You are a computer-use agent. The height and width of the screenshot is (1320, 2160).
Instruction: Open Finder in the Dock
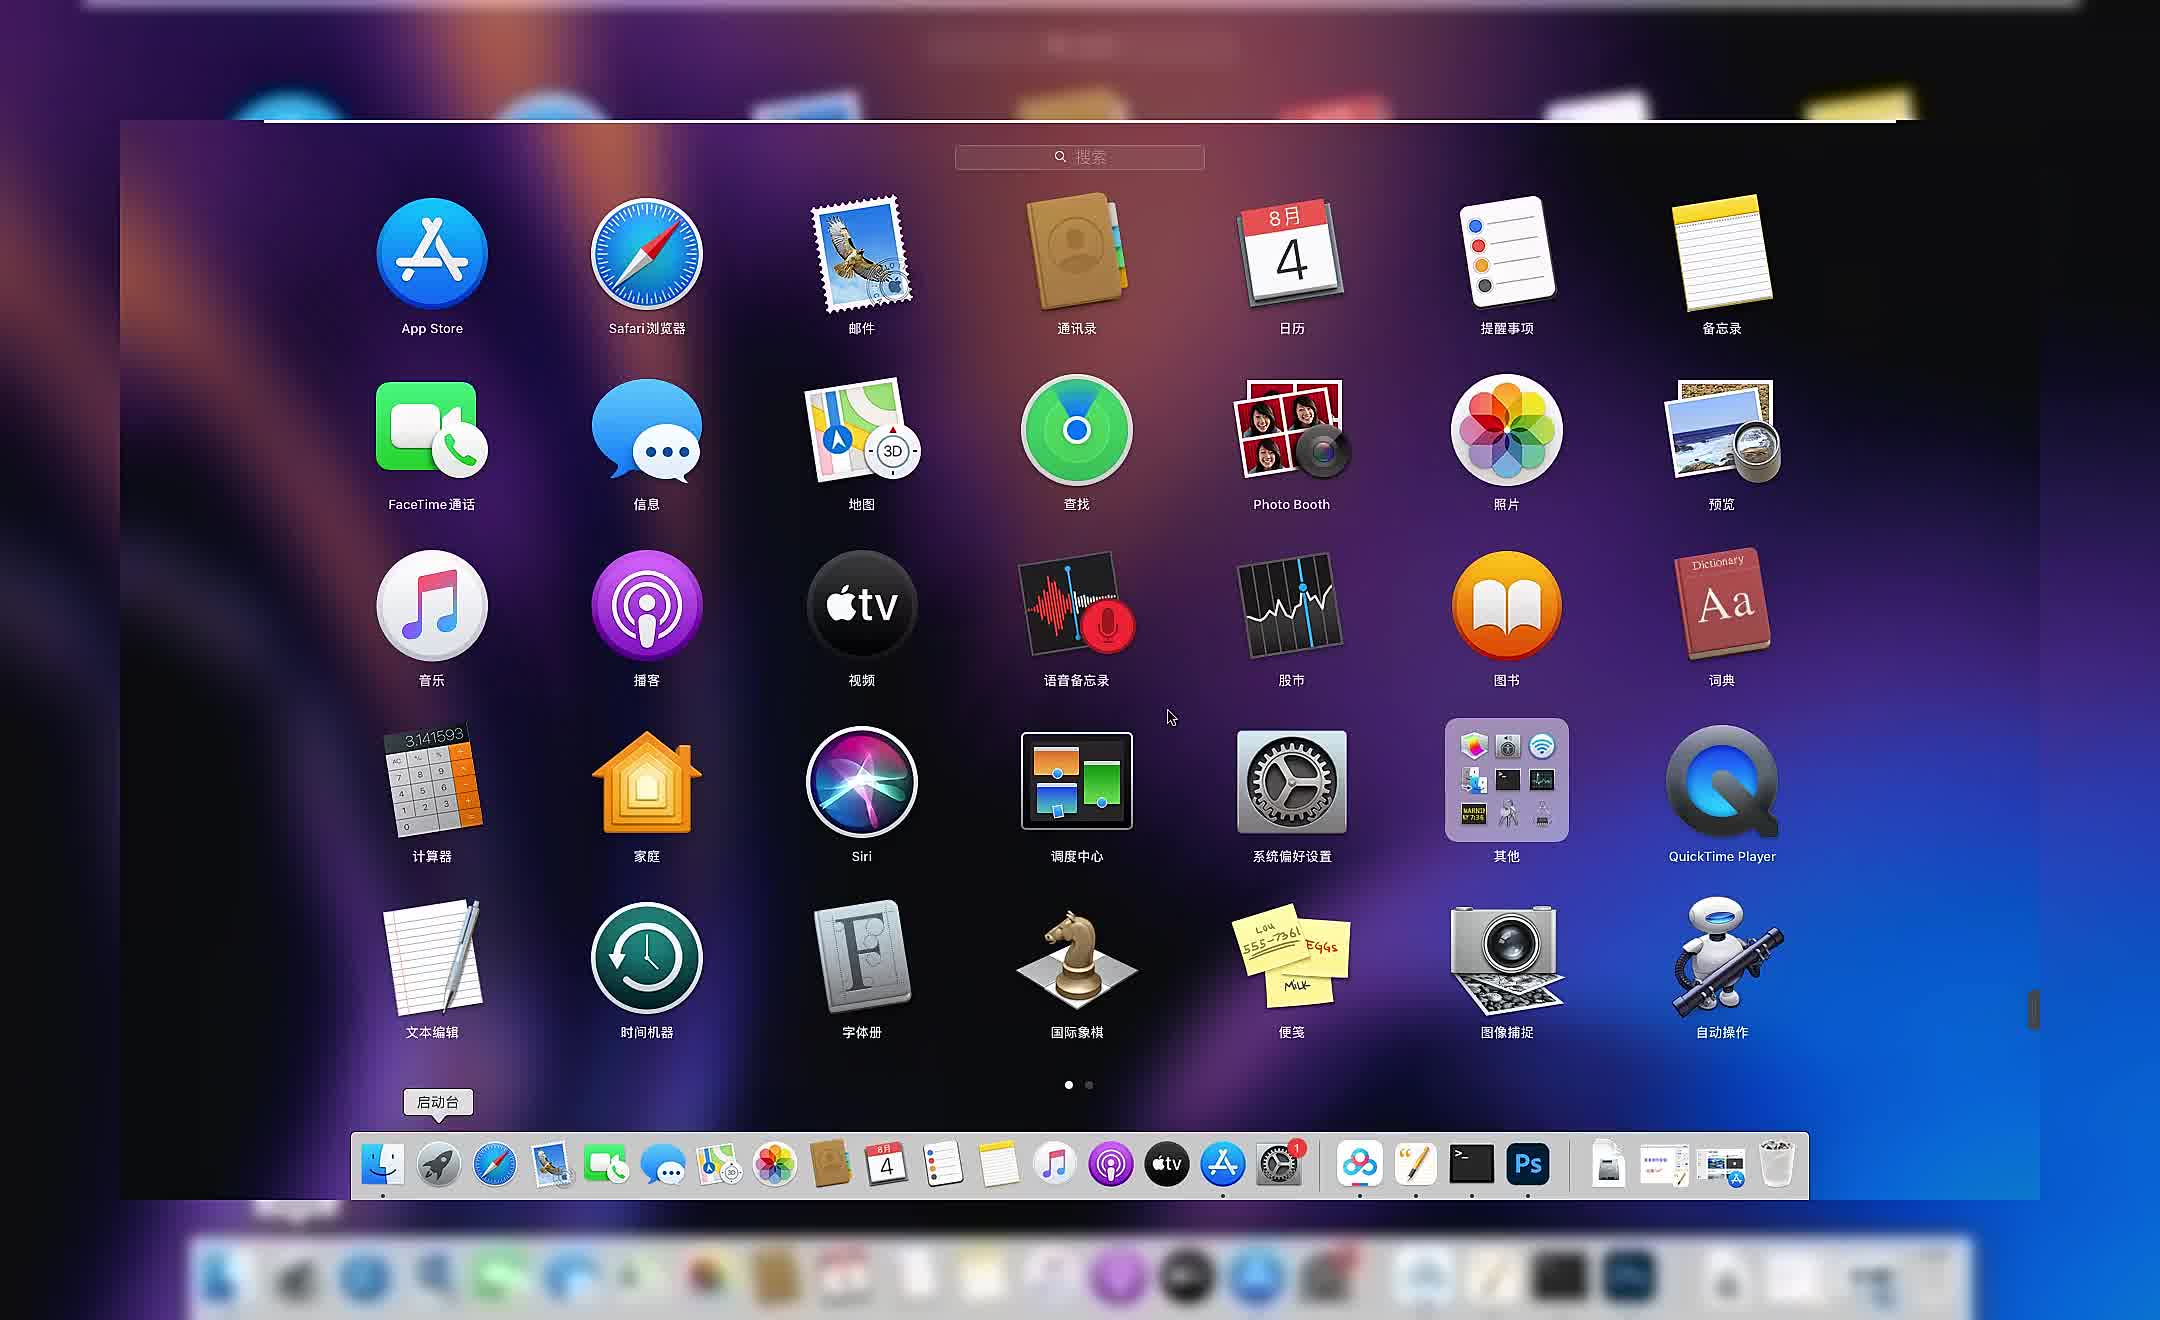[381, 1166]
